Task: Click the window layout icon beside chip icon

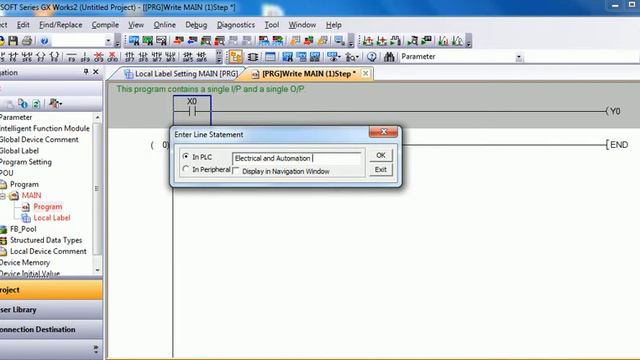Action: click(270, 56)
